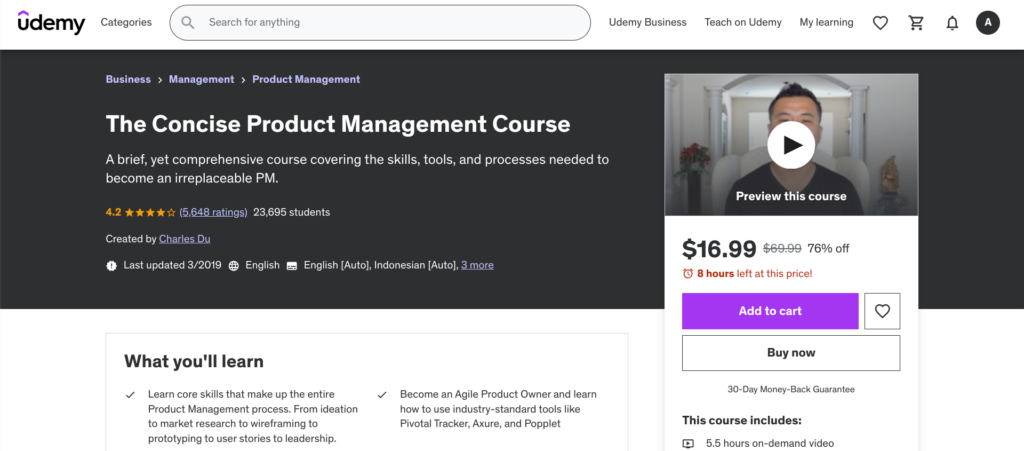Play the course preview video
1024x451 pixels.
[x=791, y=146]
